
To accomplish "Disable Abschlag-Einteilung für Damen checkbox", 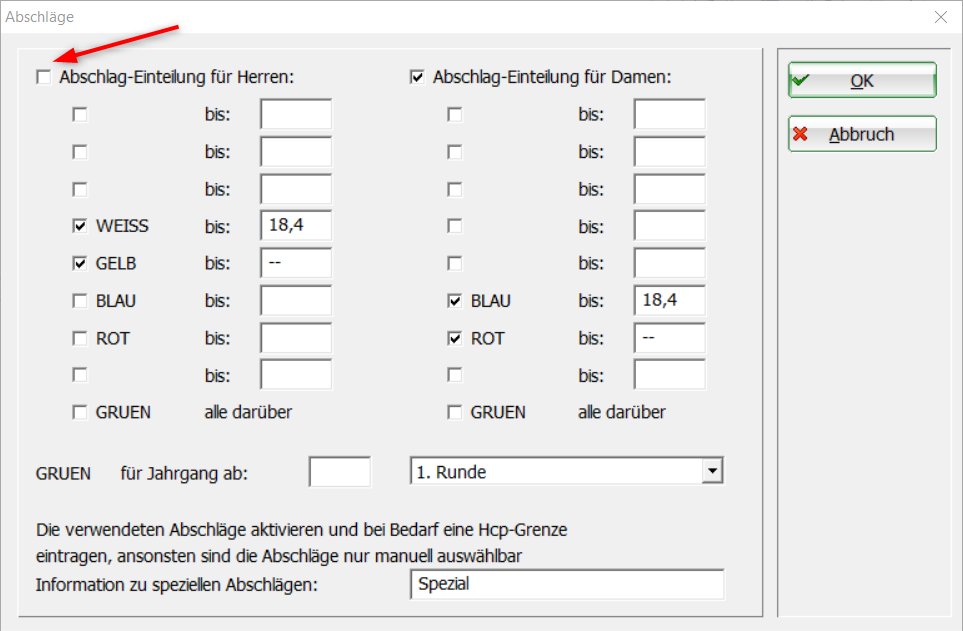I will [x=417, y=77].
